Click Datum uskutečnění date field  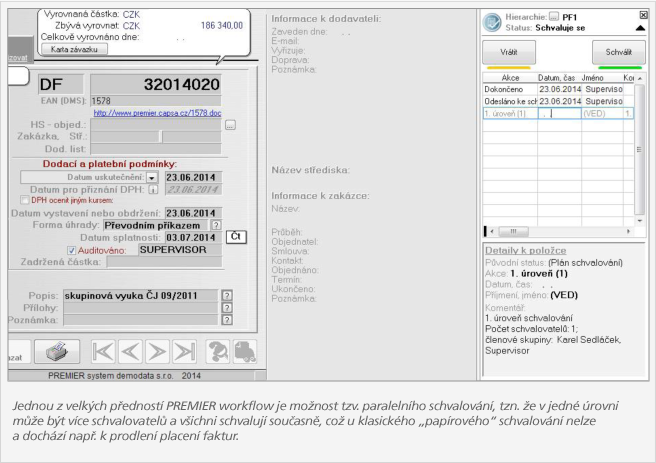(x=193, y=177)
